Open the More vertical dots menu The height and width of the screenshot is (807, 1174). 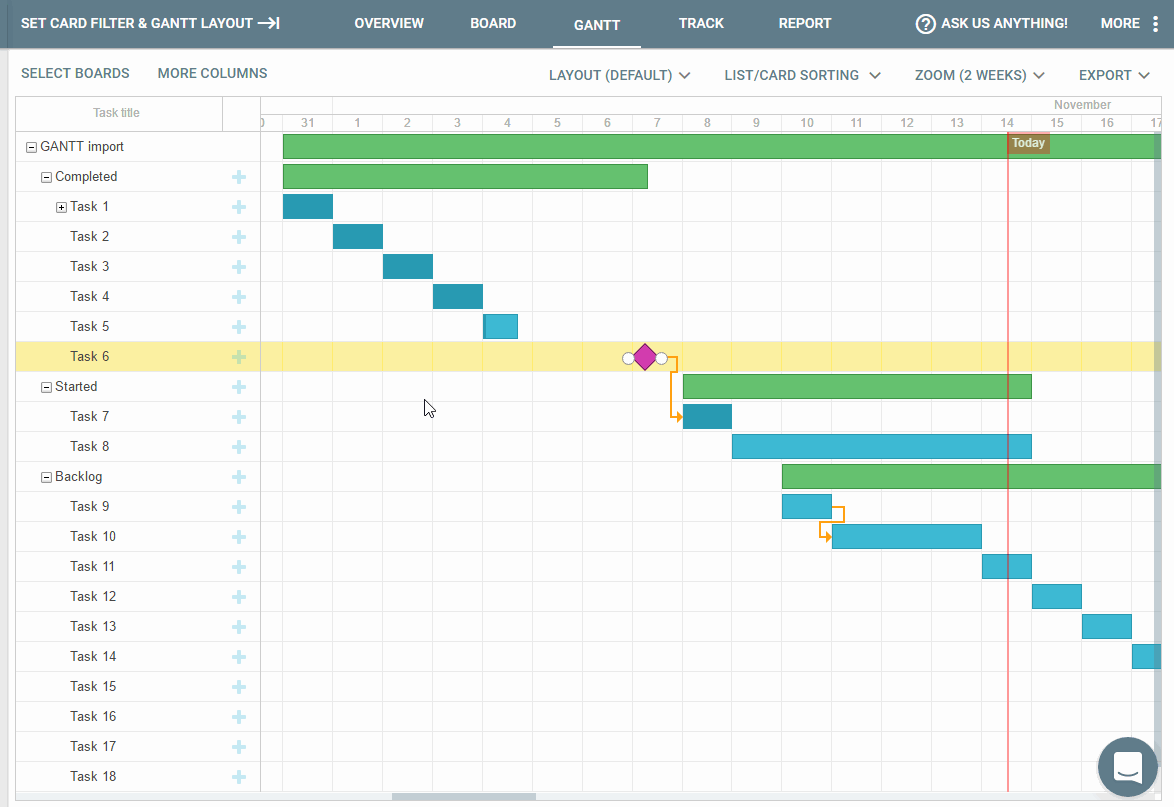point(1155,23)
